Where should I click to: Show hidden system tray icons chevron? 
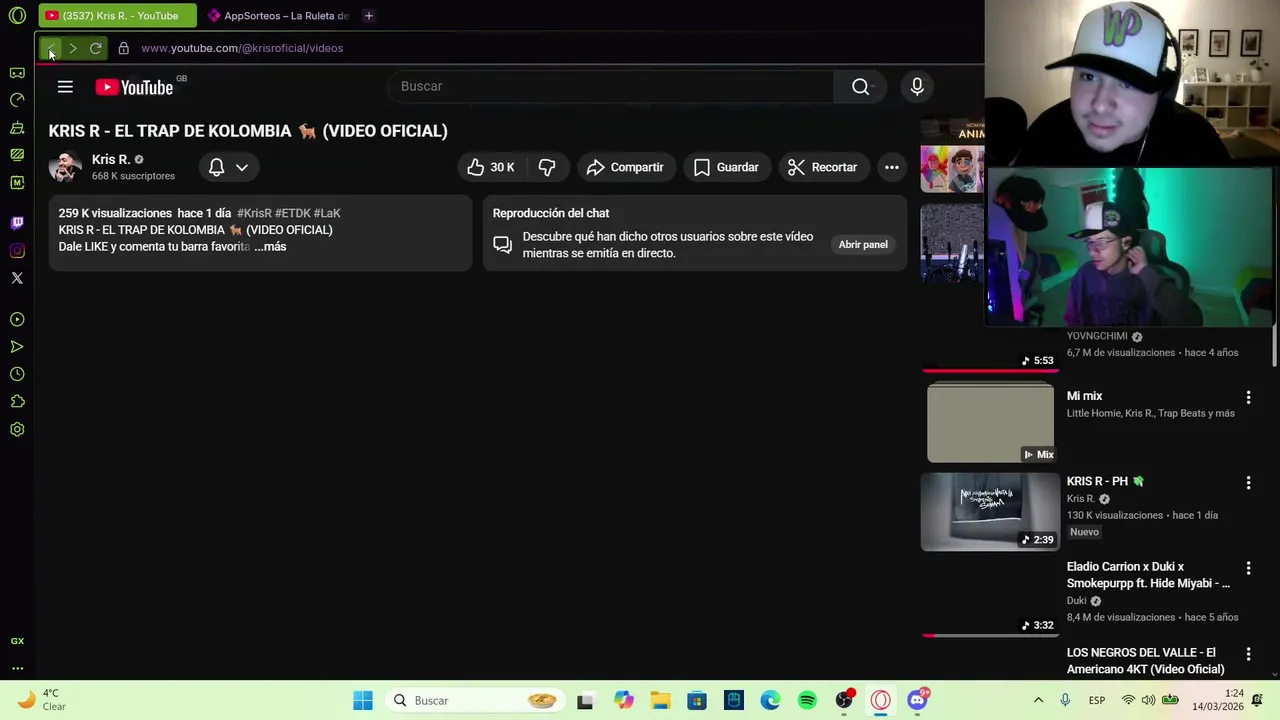pos(1038,700)
